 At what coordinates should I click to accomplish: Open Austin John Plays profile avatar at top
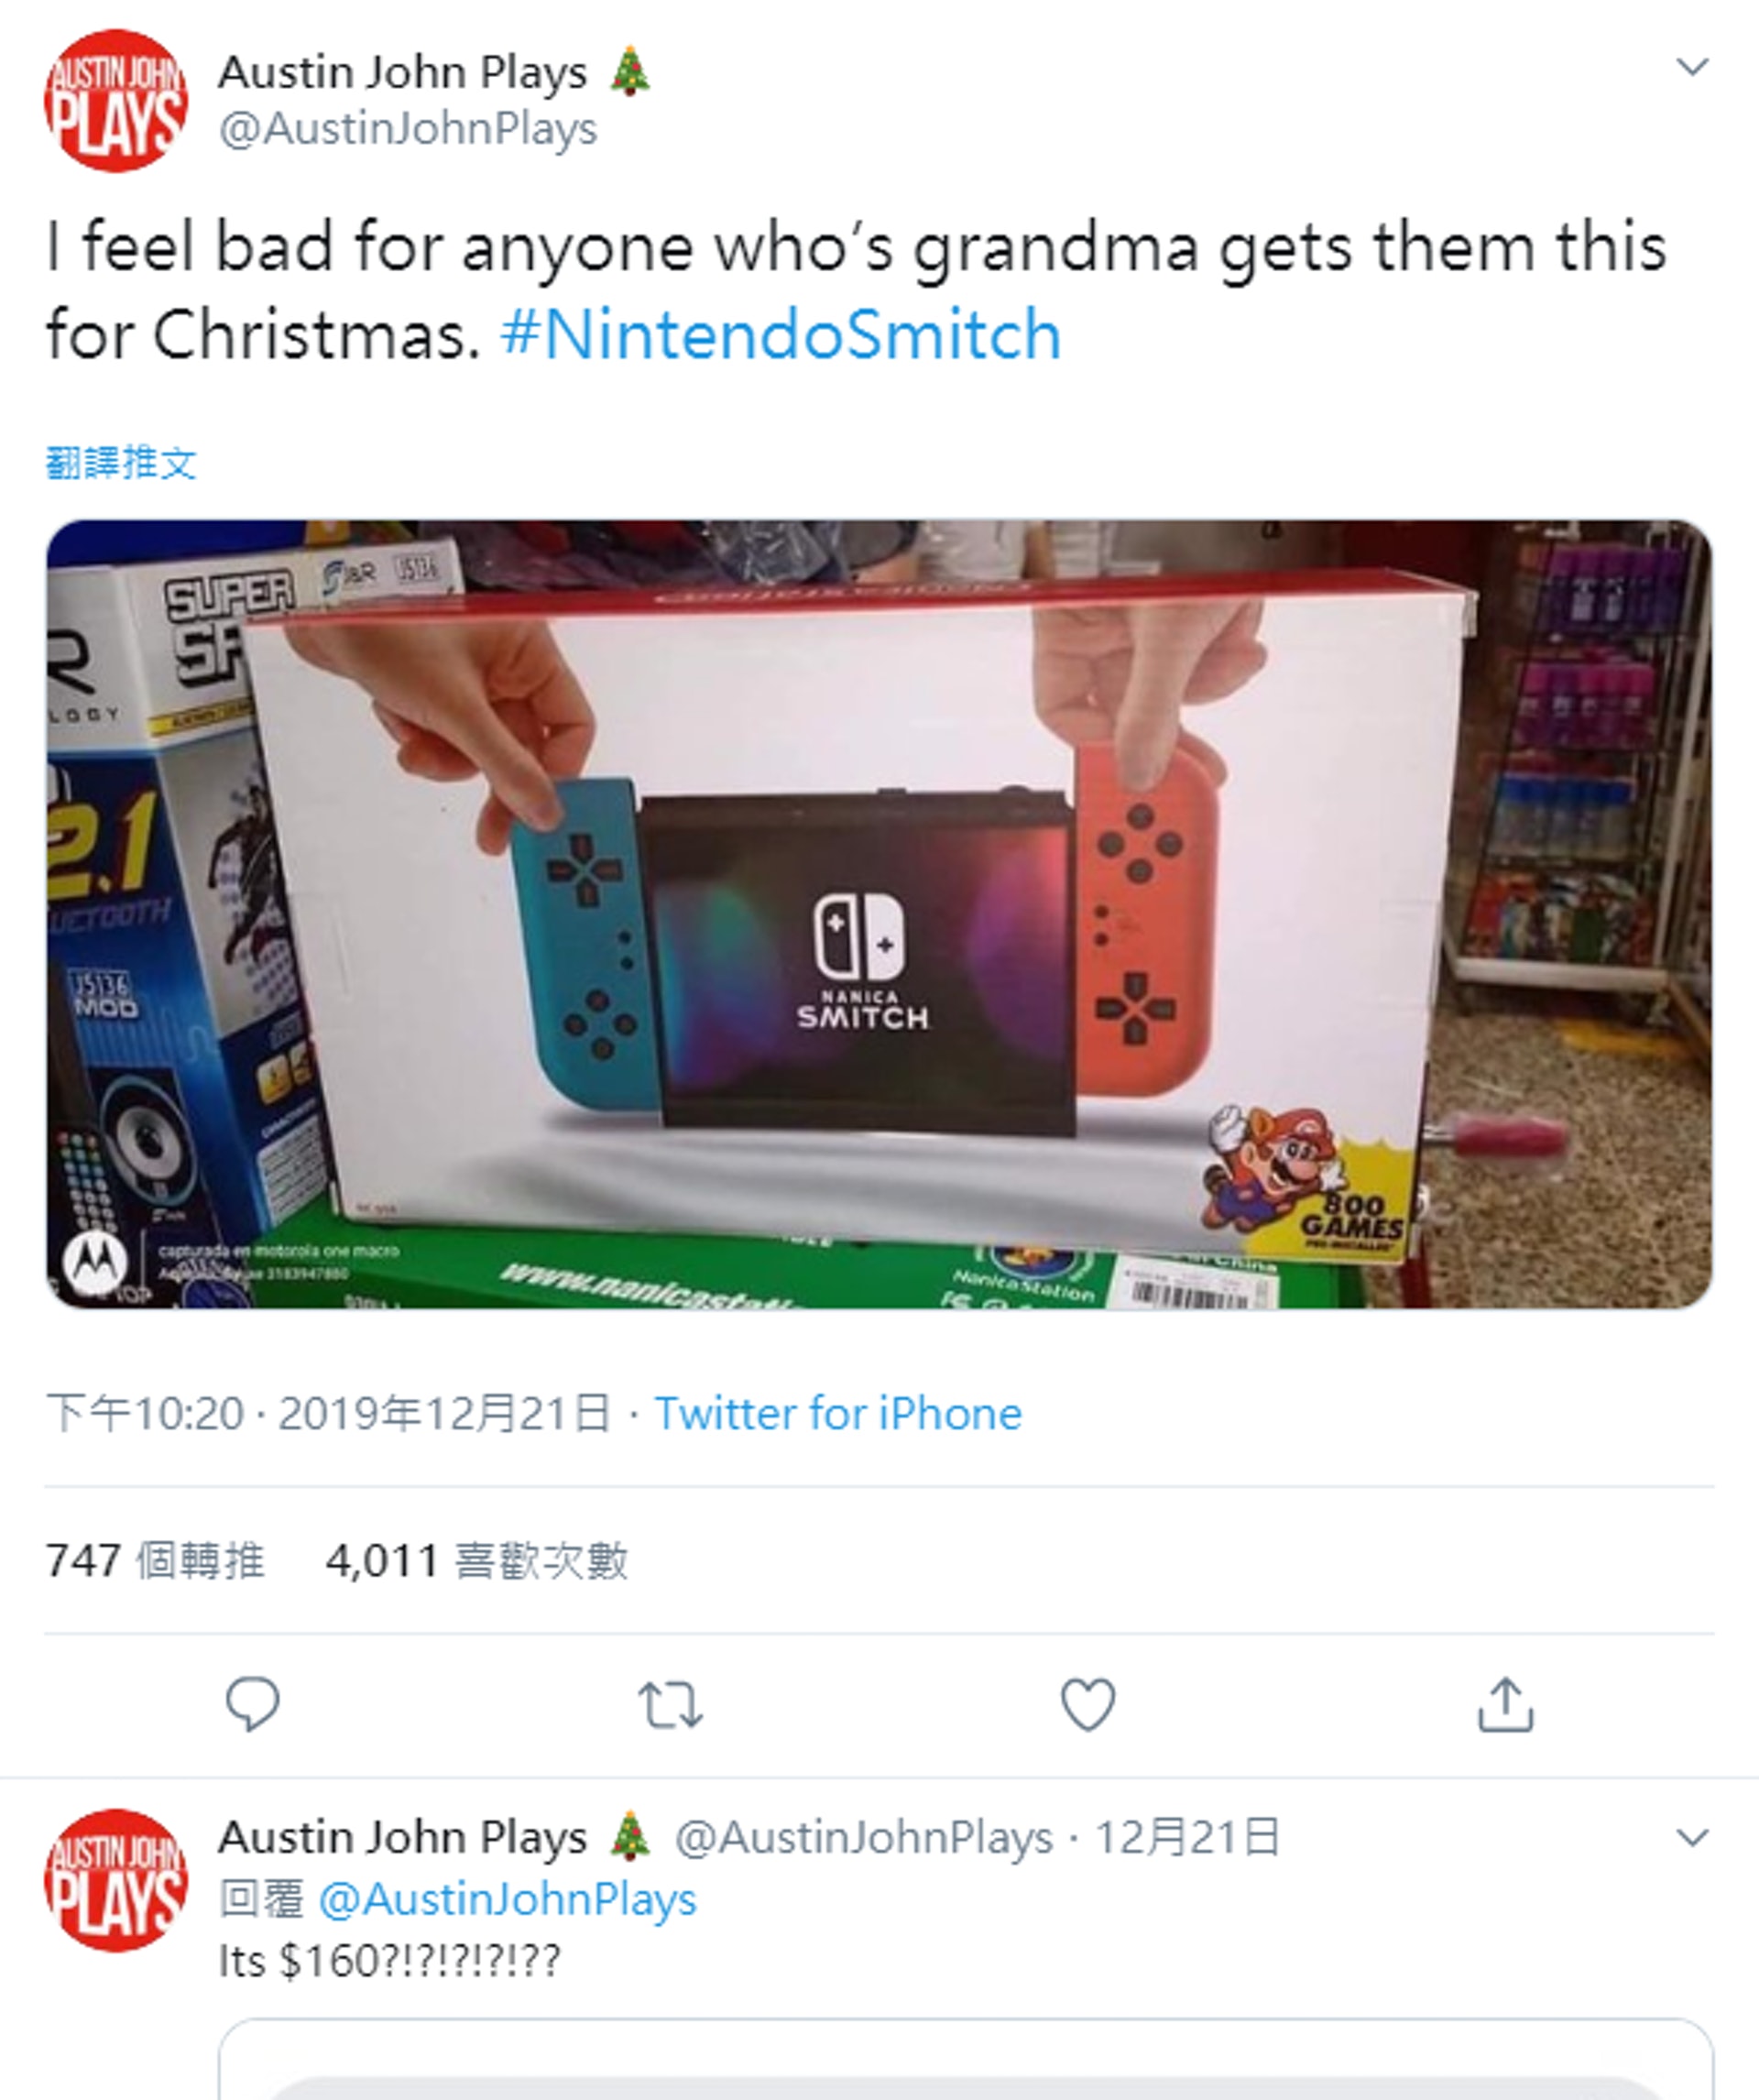tap(116, 100)
